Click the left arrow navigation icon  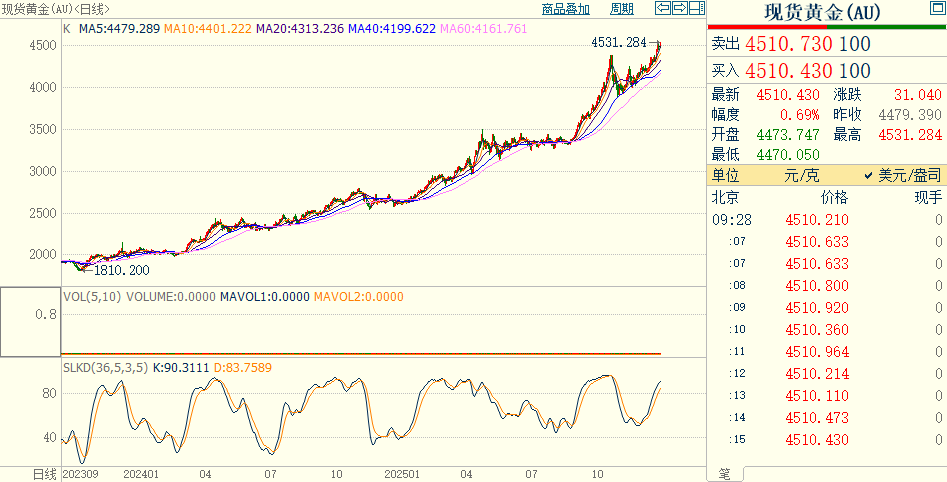(662, 9)
